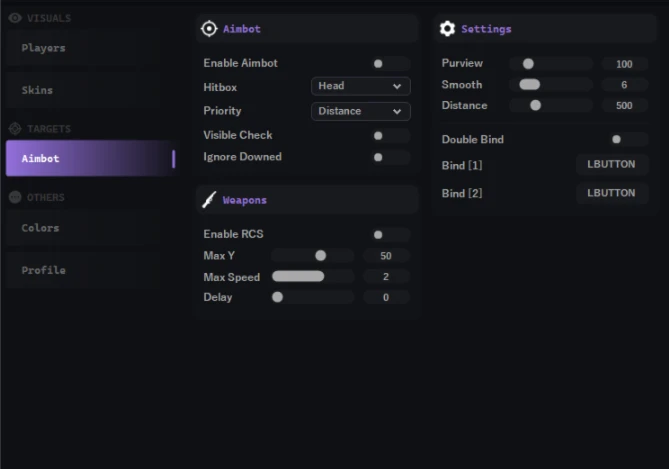Viewport: 669px width, 469px height.
Task: Click the Bind [2] LBUTTON key button
Action: pyautogui.click(x=612, y=193)
